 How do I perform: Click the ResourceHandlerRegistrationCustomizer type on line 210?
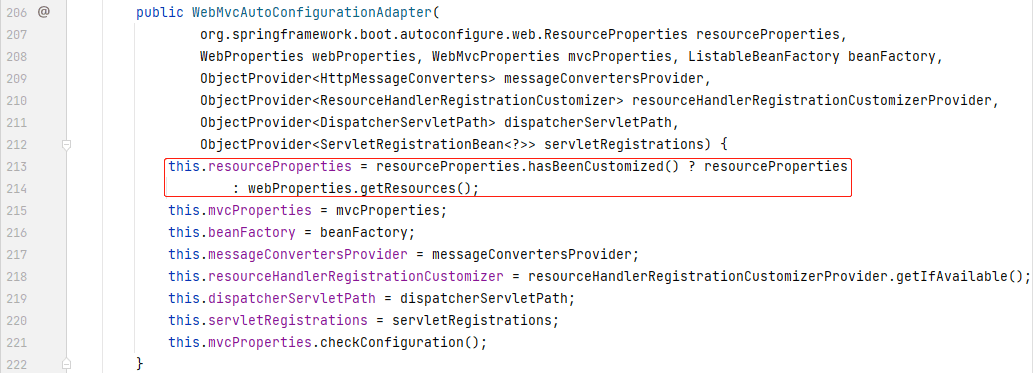click(468, 100)
